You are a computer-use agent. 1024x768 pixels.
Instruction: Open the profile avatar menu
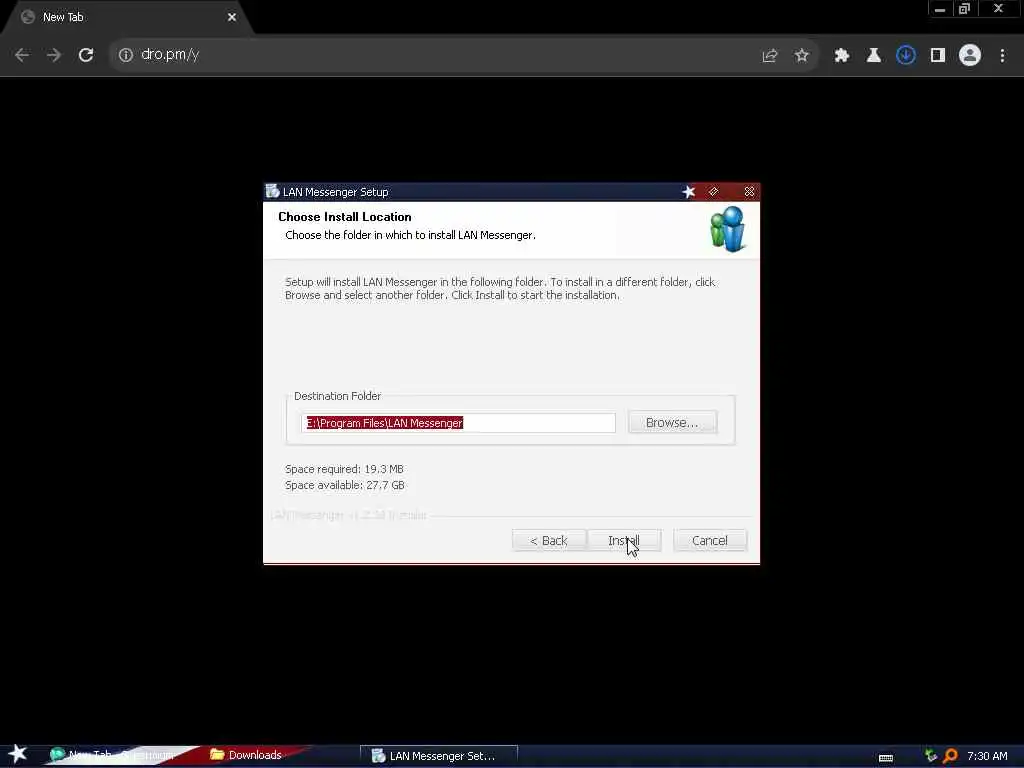(x=970, y=56)
